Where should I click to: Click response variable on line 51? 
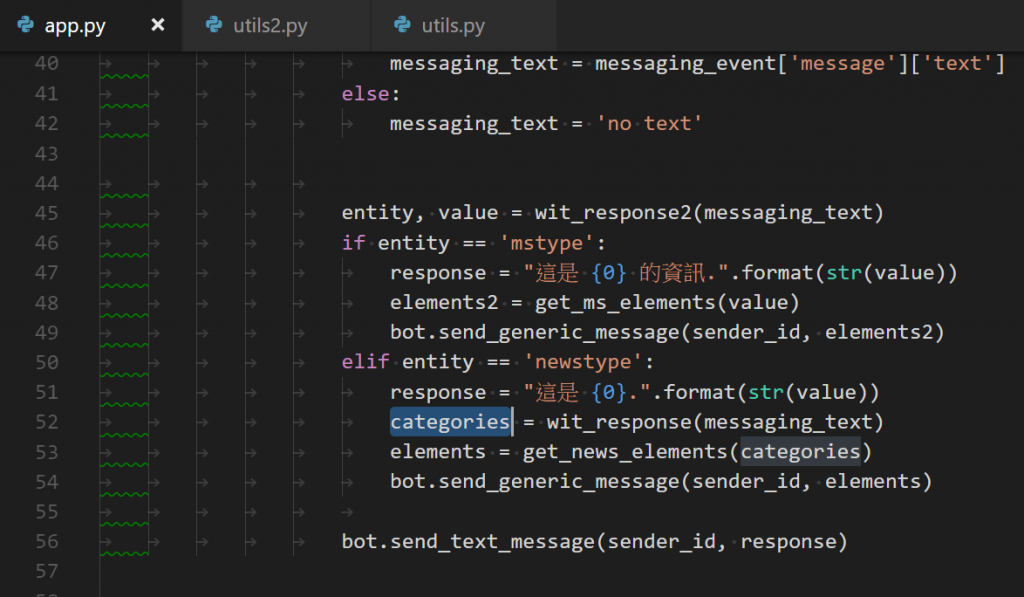click(x=438, y=393)
